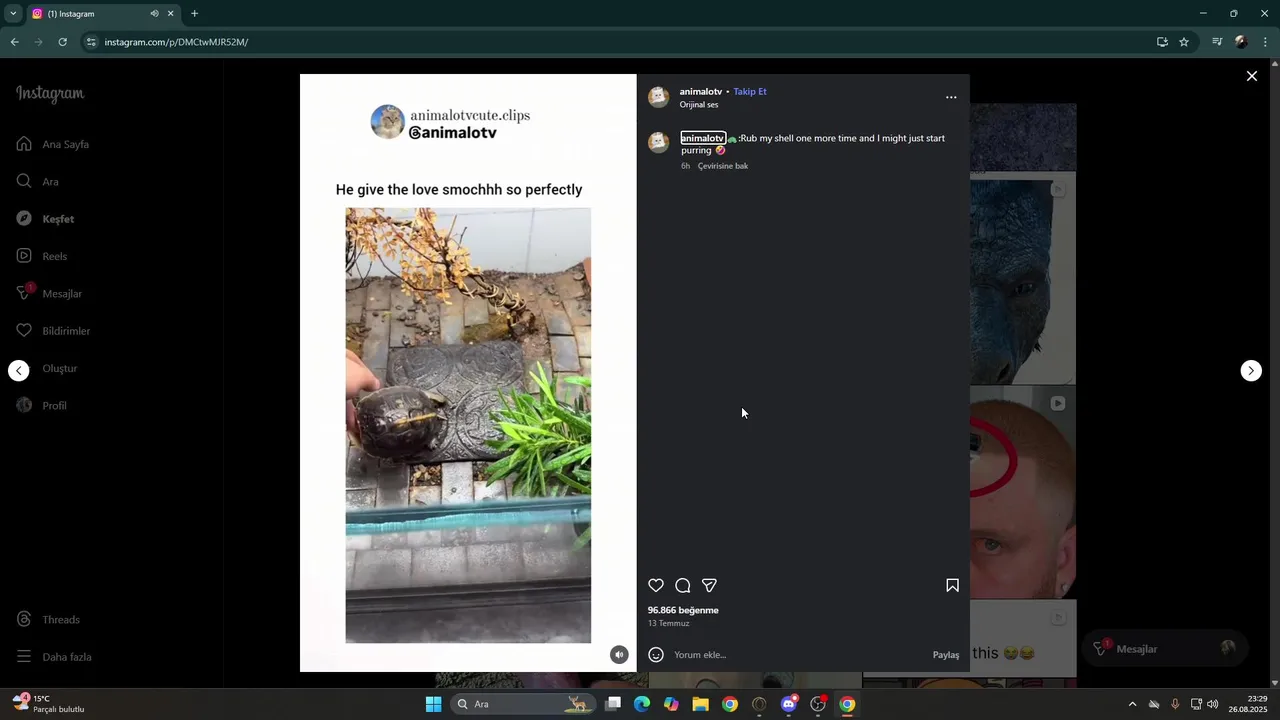1280x720 pixels.
Task: Close the Instagram browser tab
Action: (170, 14)
